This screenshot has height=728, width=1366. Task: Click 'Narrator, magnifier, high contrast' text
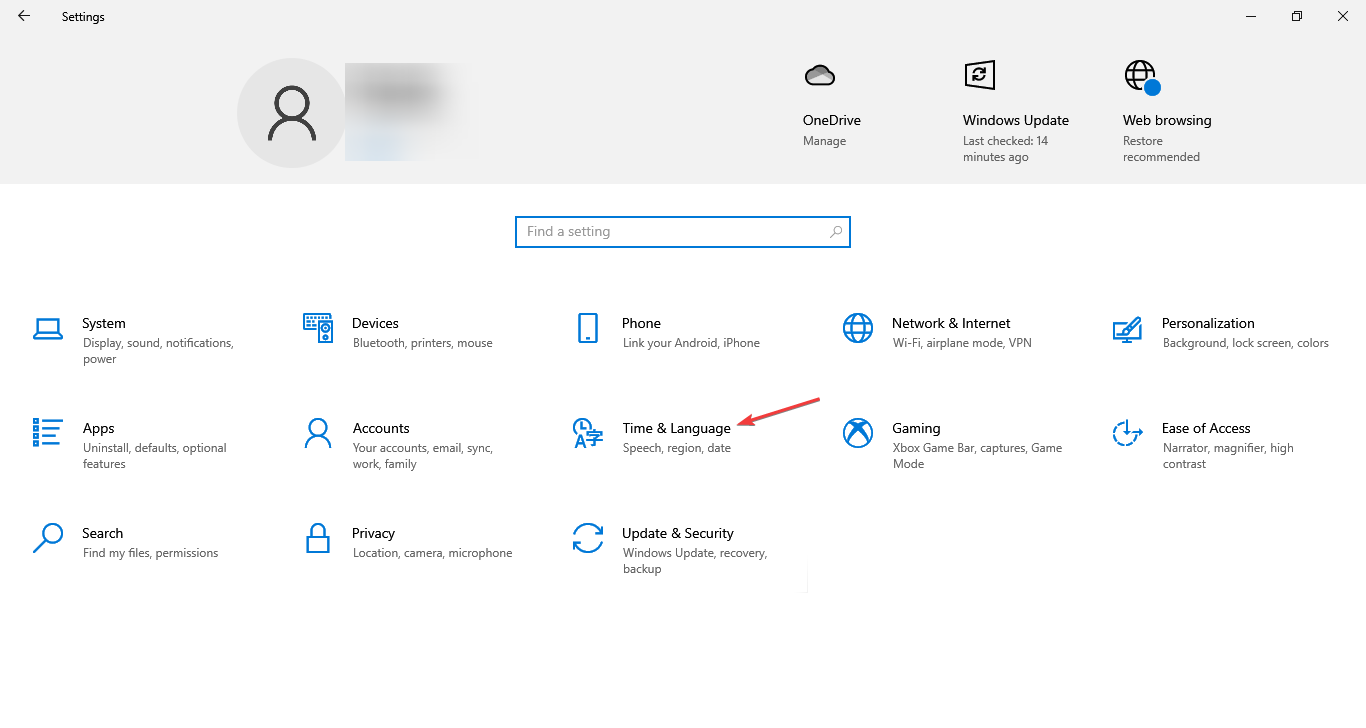point(1228,456)
